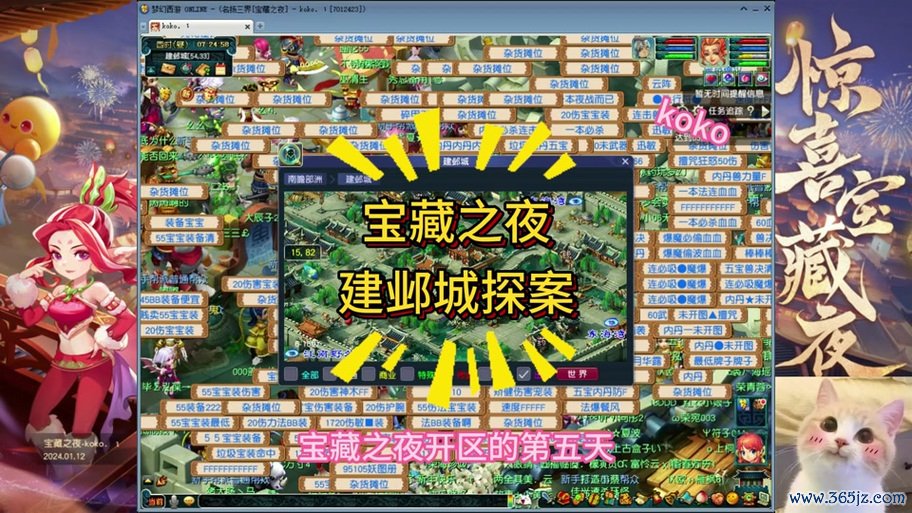Close the koko. 1 tab
The width and height of the screenshot is (912, 513).
(247, 27)
